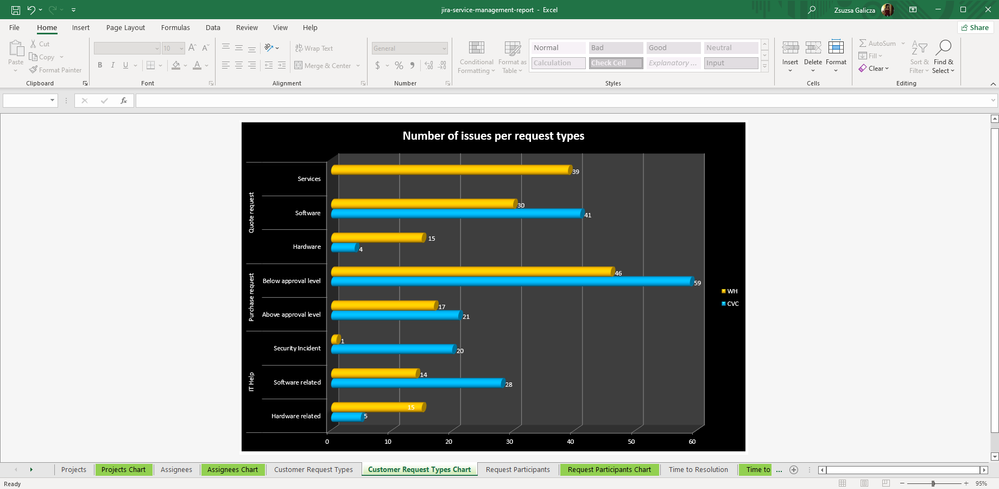
Task: Click the Comma Style icon
Action: [x=412, y=65]
